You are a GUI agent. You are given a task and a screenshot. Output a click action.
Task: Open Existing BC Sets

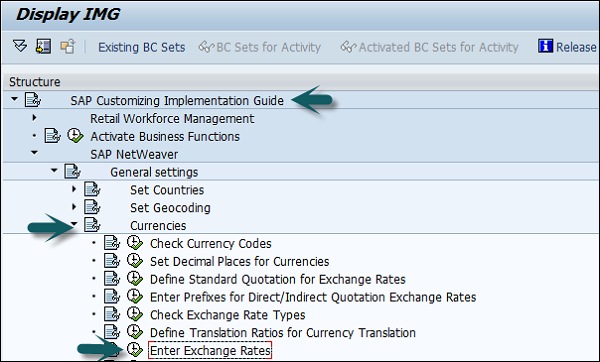coord(142,47)
